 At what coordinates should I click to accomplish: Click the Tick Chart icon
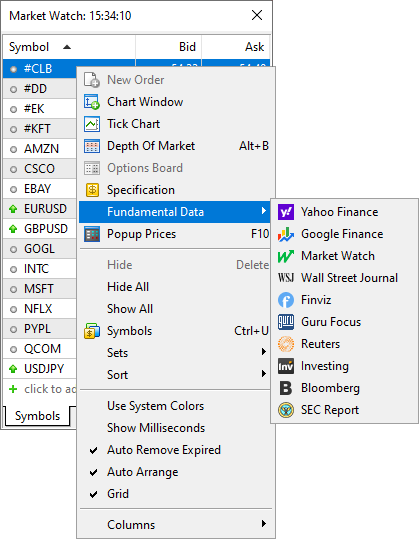point(92,124)
